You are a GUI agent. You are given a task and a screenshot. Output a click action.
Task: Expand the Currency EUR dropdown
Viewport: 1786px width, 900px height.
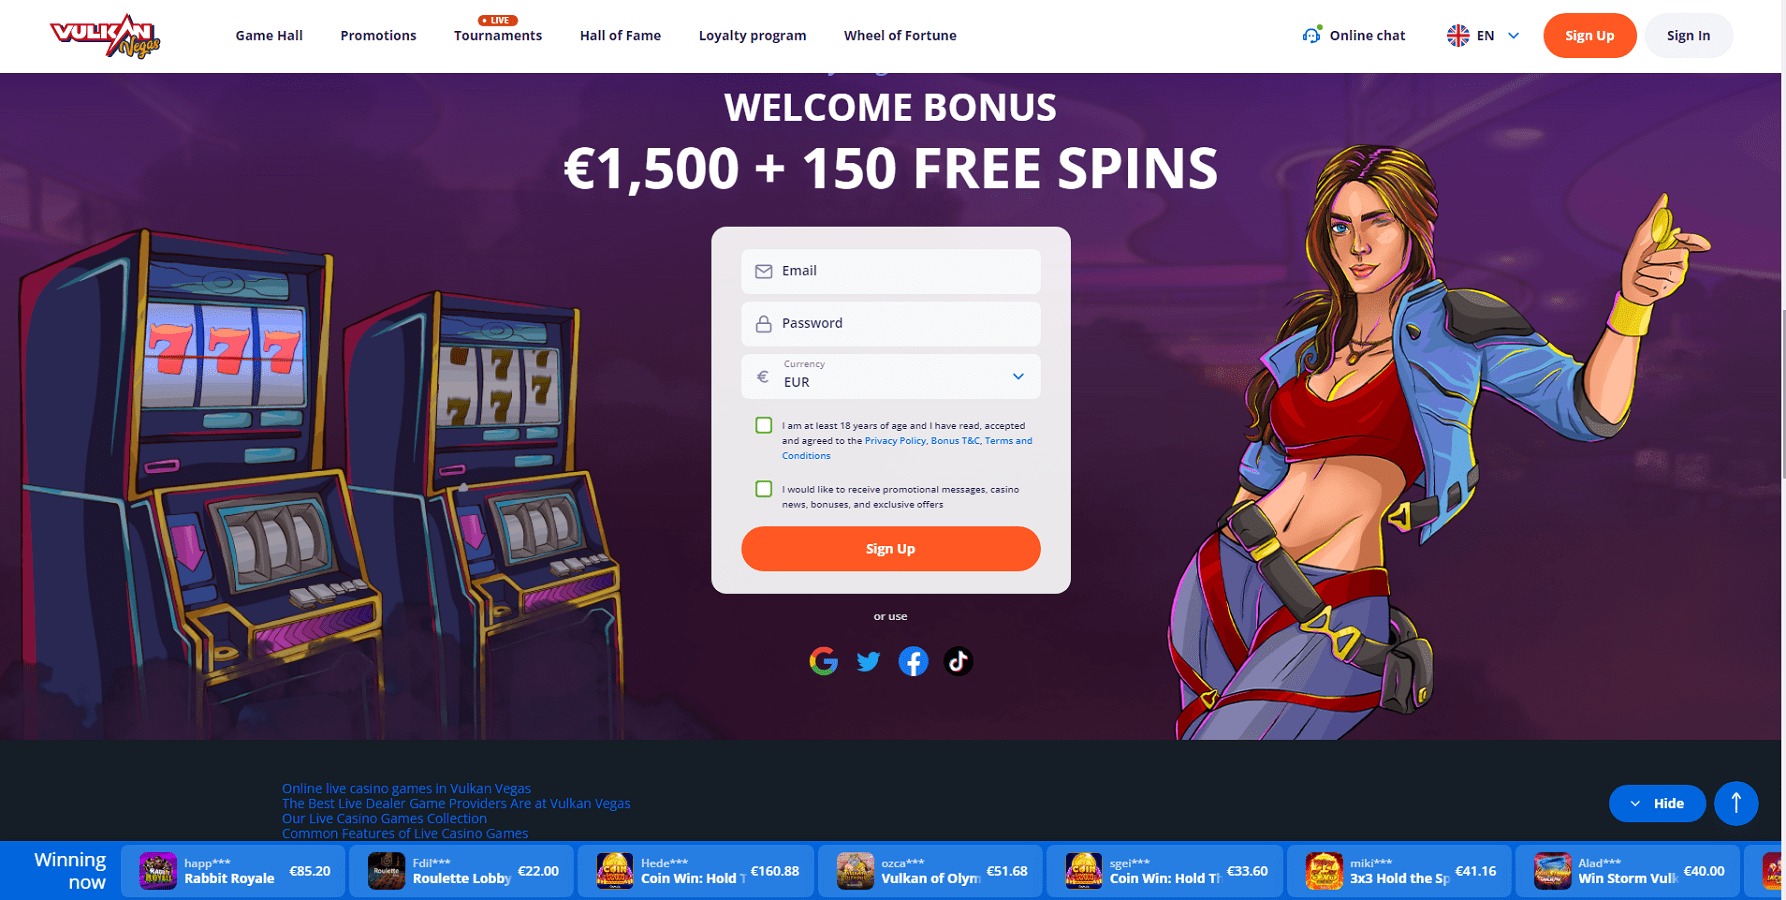891,376
